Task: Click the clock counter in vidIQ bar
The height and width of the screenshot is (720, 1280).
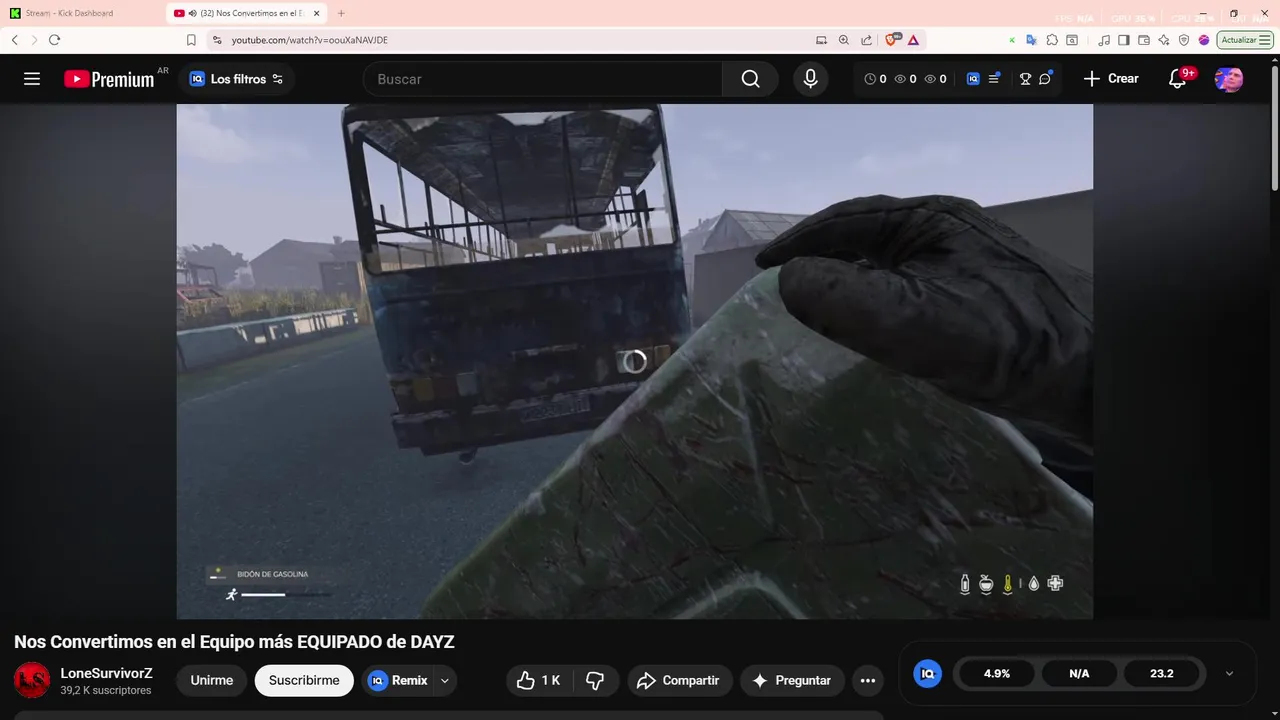Action: tap(875, 79)
